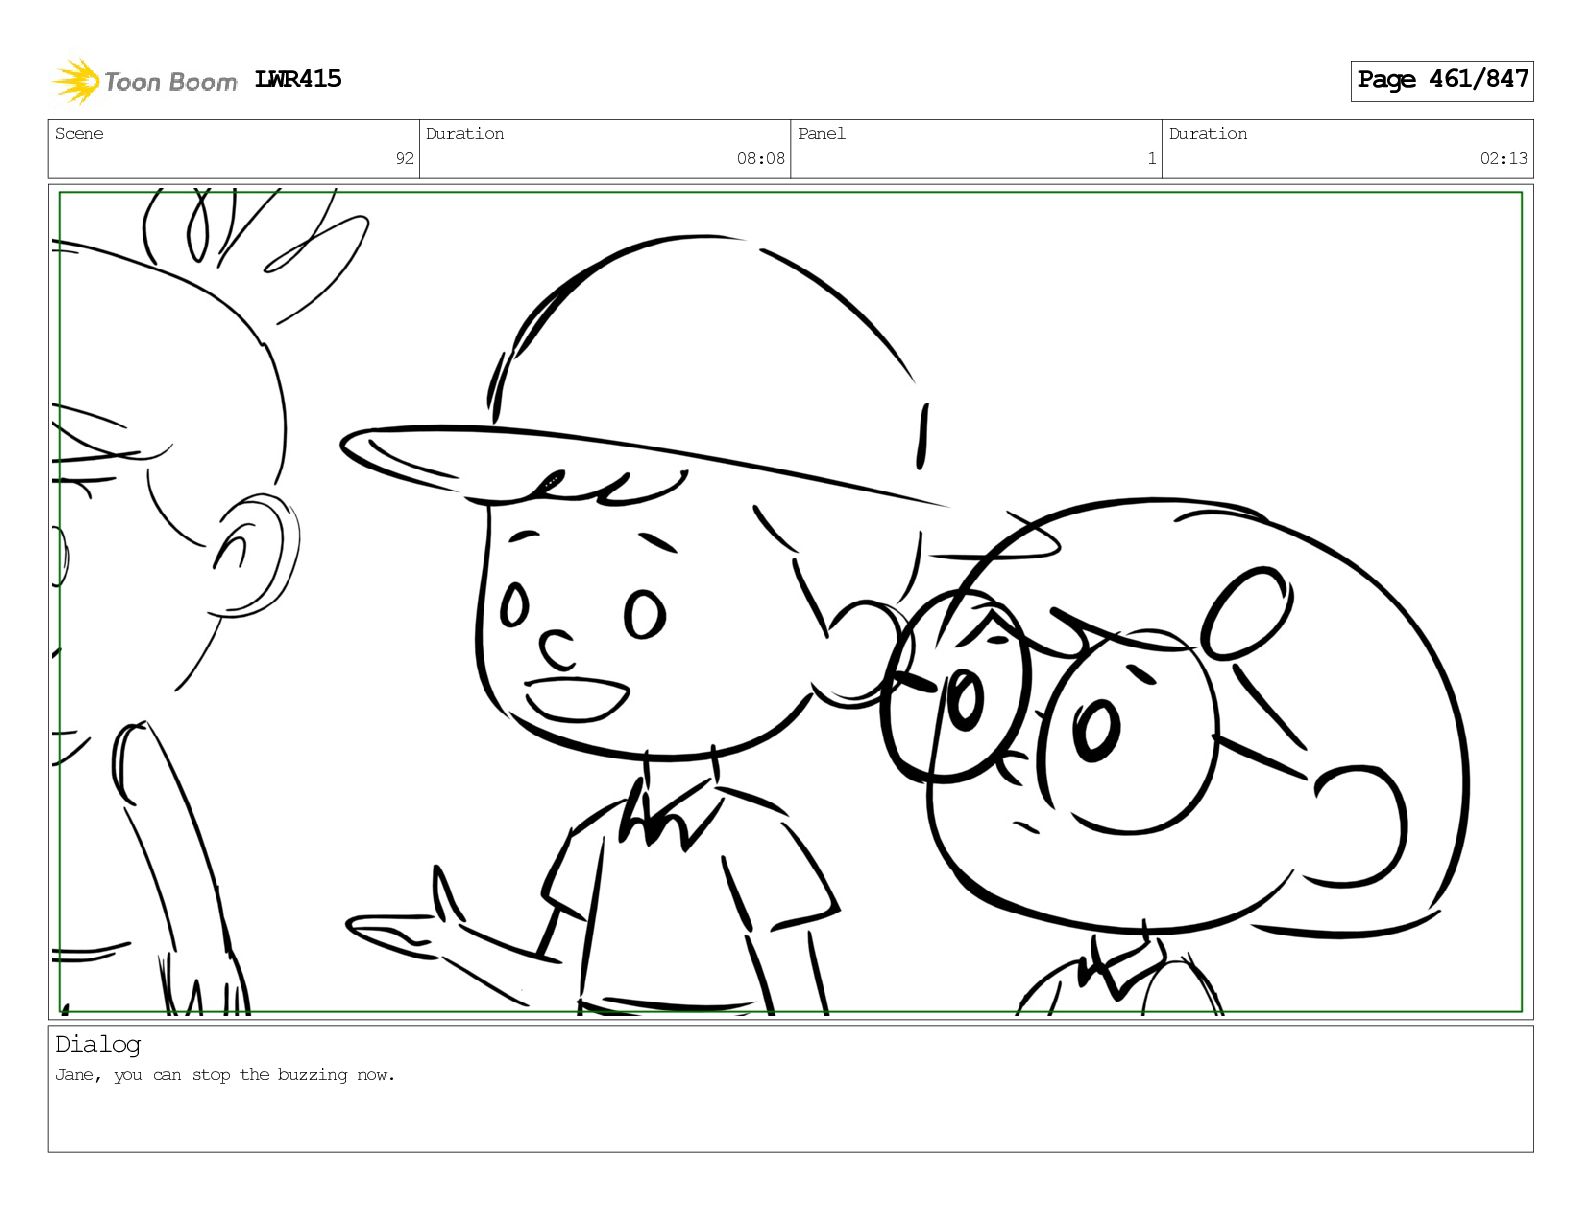The image size is (1584, 1224).
Task: Click the Duration label beside the scene value
Action: (x=465, y=134)
